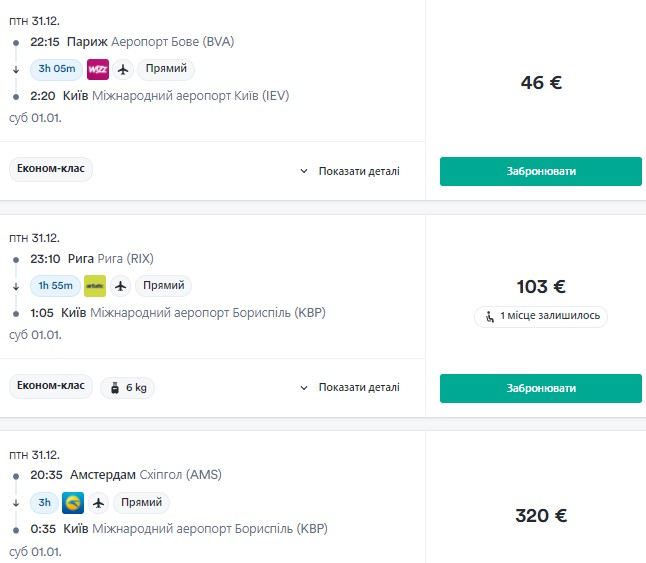Click 'Прямий' badge on Paris flight
Screen dimensions: 646x563
coord(166,69)
